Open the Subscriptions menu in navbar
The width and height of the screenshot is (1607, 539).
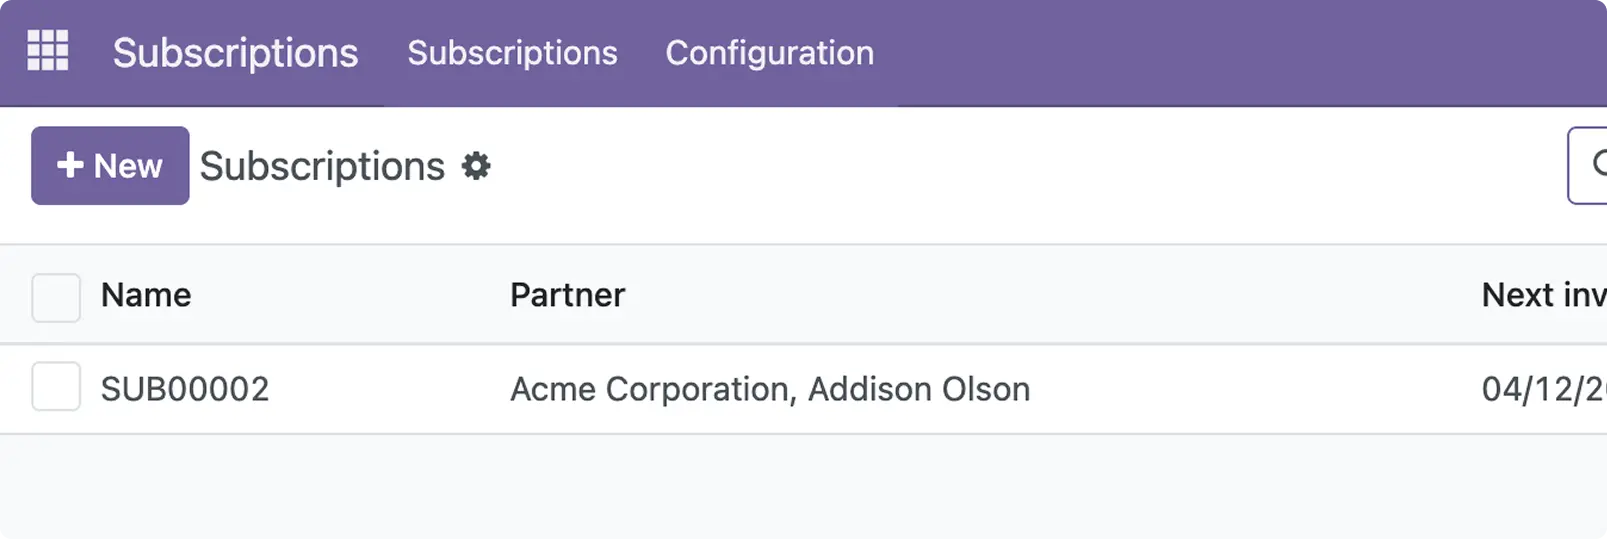coord(512,53)
